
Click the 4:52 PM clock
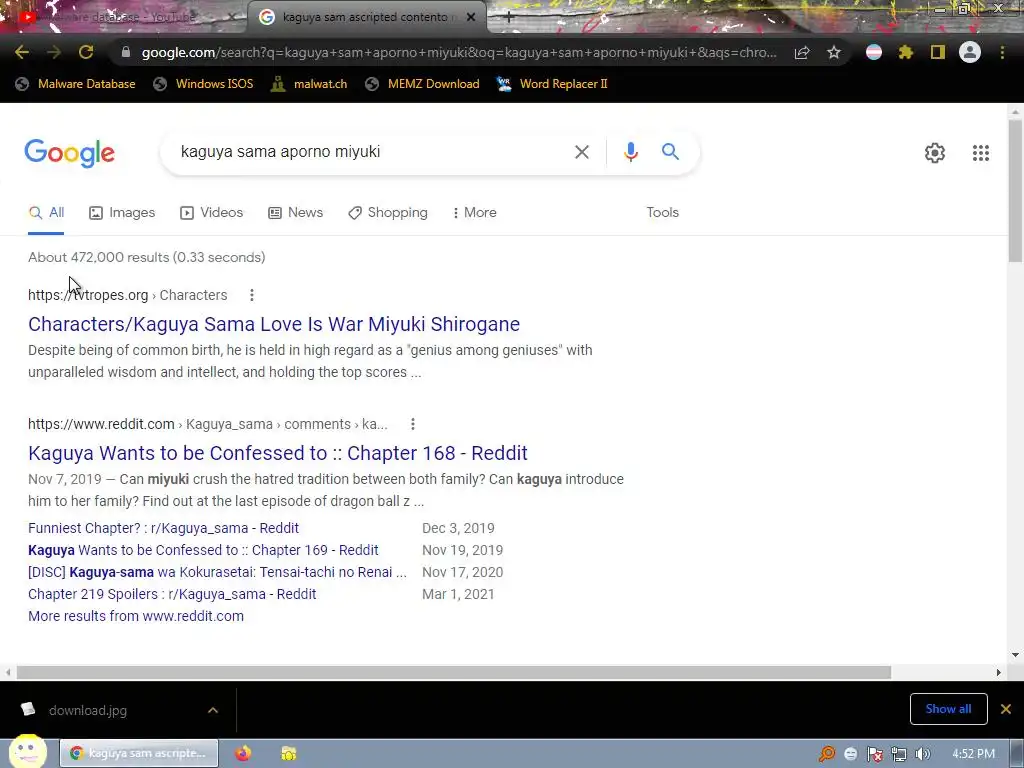click(x=973, y=754)
